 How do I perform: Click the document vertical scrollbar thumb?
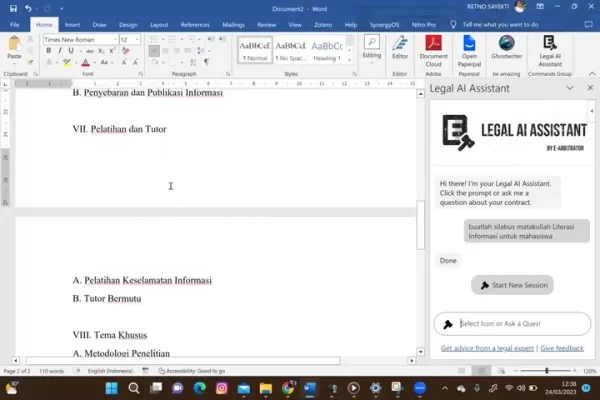pyautogui.click(x=420, y=225)
